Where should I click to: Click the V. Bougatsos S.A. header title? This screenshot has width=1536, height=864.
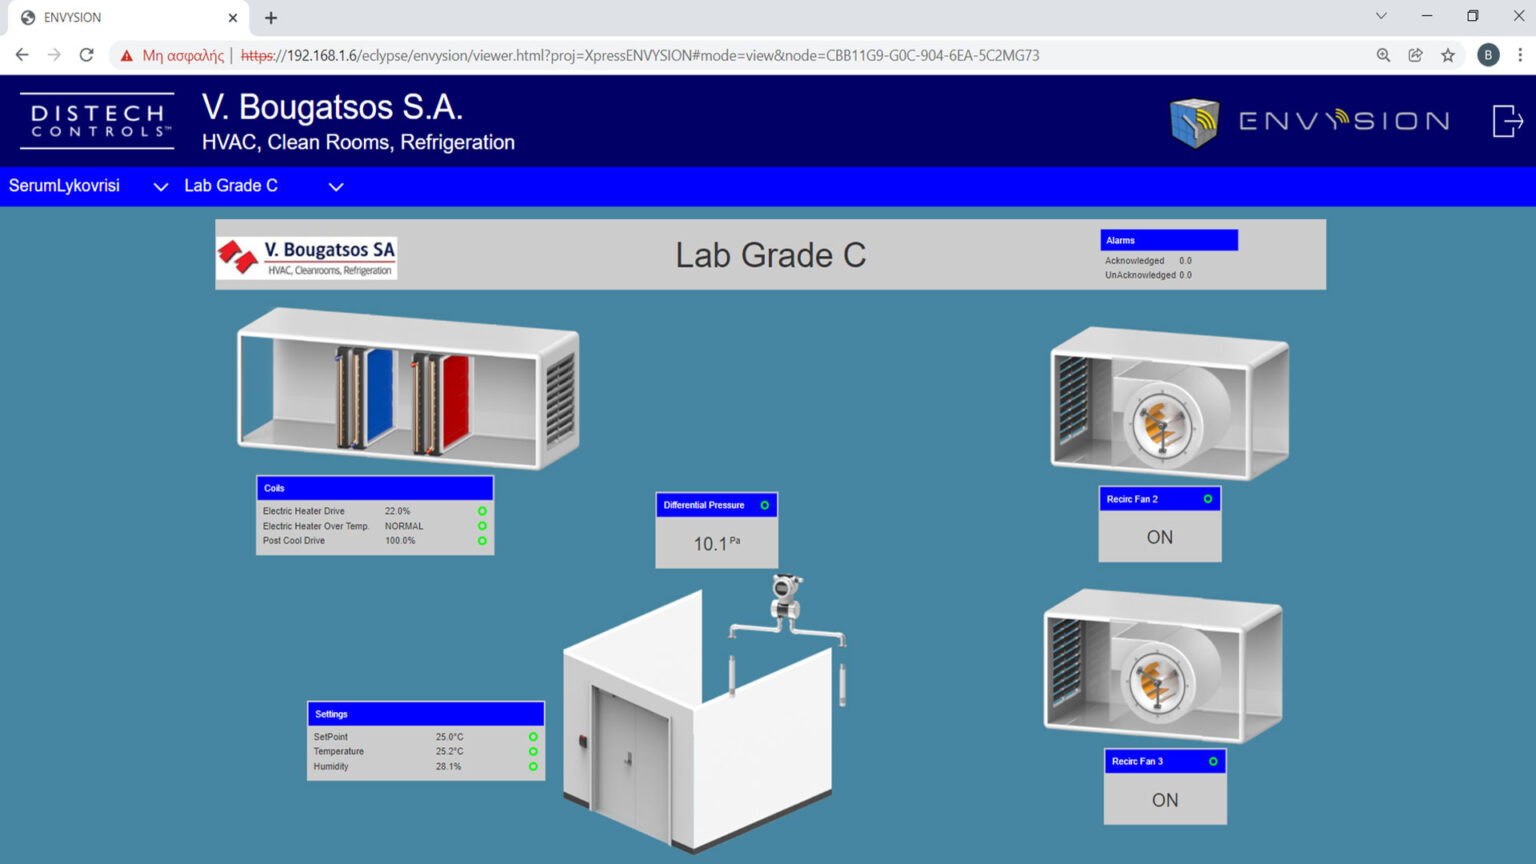(x=332, y=107)
